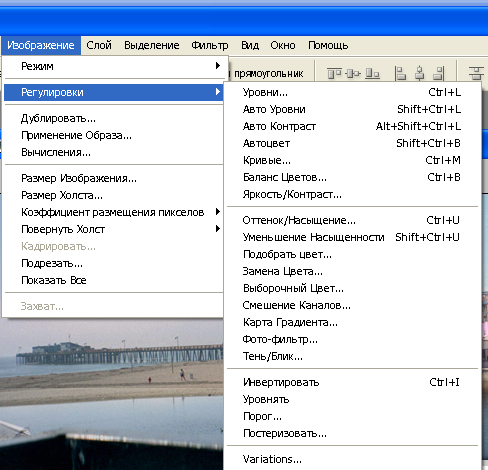This screenshot has height=470, width=488.
Task: Choose Подрезать... from the menu
Action: (x=113, y=263)
